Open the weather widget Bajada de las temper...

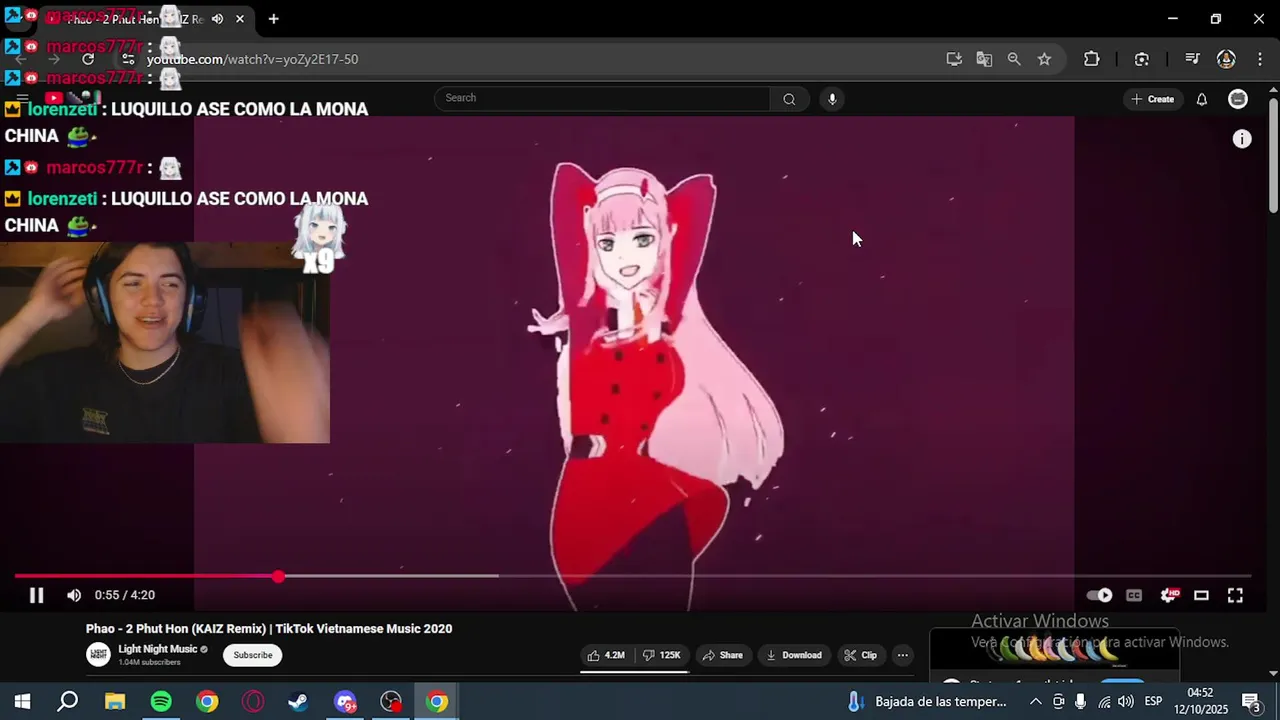927,702
